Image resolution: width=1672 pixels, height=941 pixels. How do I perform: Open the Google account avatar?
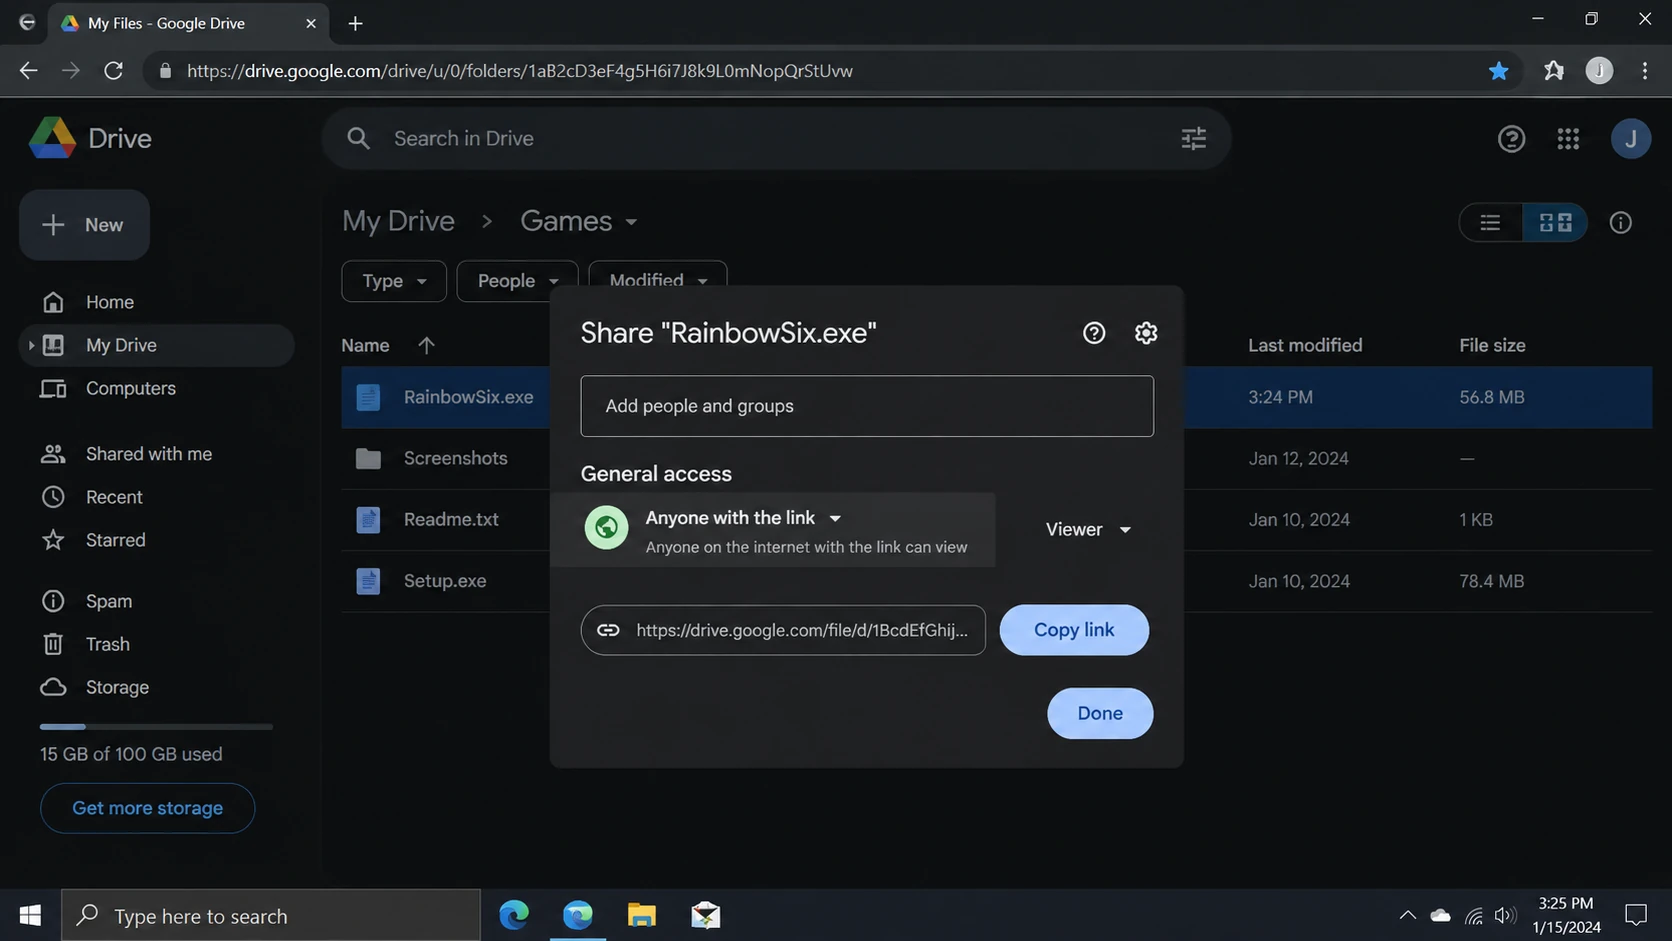coord(1630,139)
